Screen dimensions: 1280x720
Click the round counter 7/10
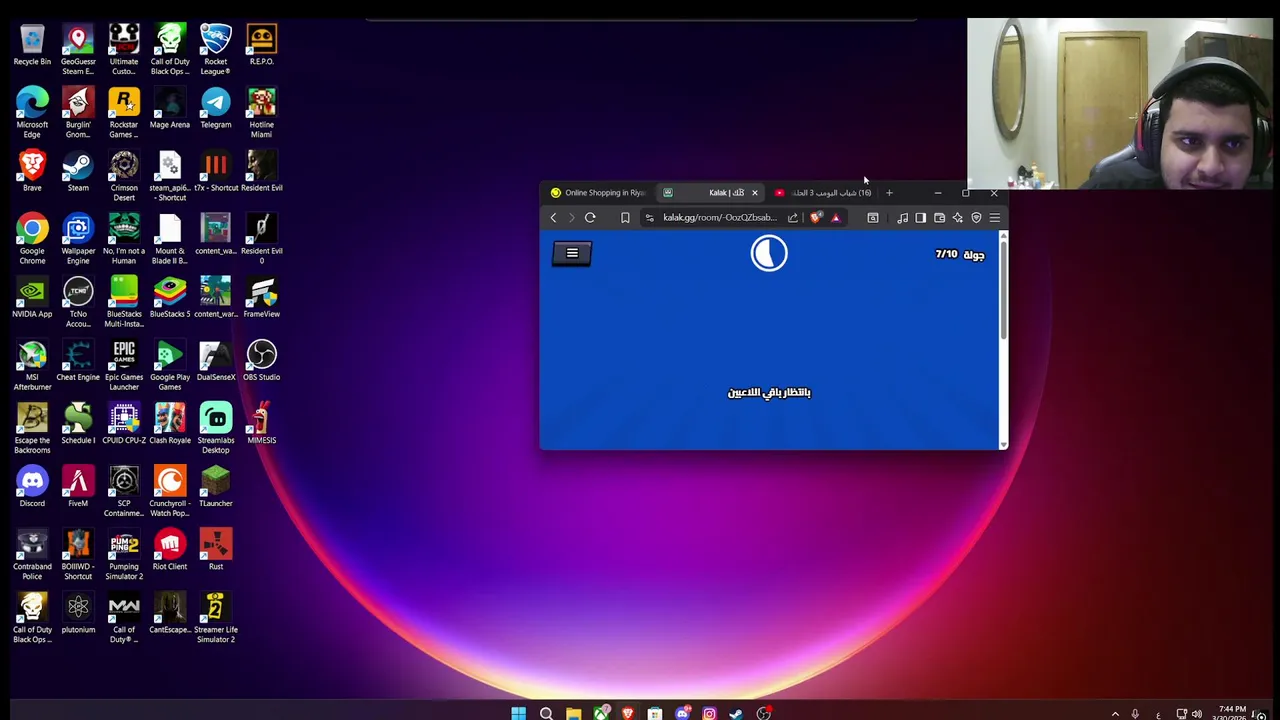(960, 255)
